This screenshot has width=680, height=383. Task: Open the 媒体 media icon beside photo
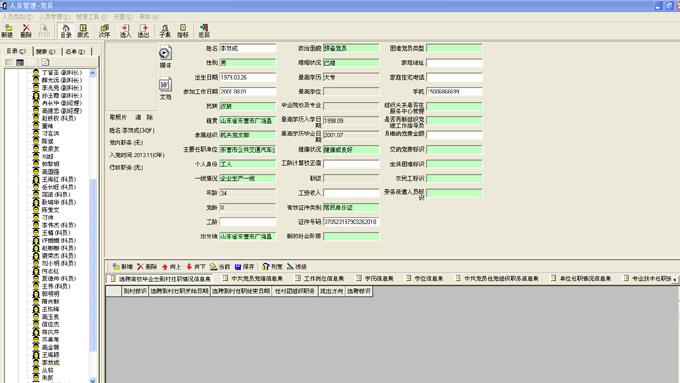[165, 57]
